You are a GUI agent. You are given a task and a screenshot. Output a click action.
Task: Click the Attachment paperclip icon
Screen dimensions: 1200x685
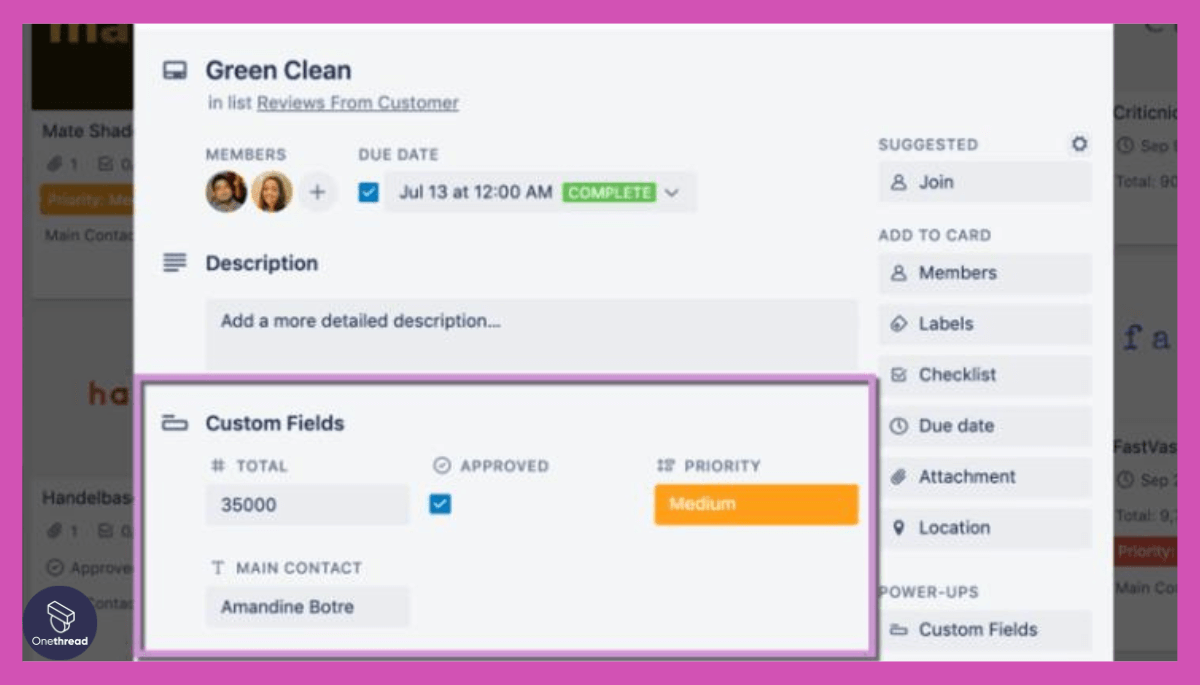(897, 477)
